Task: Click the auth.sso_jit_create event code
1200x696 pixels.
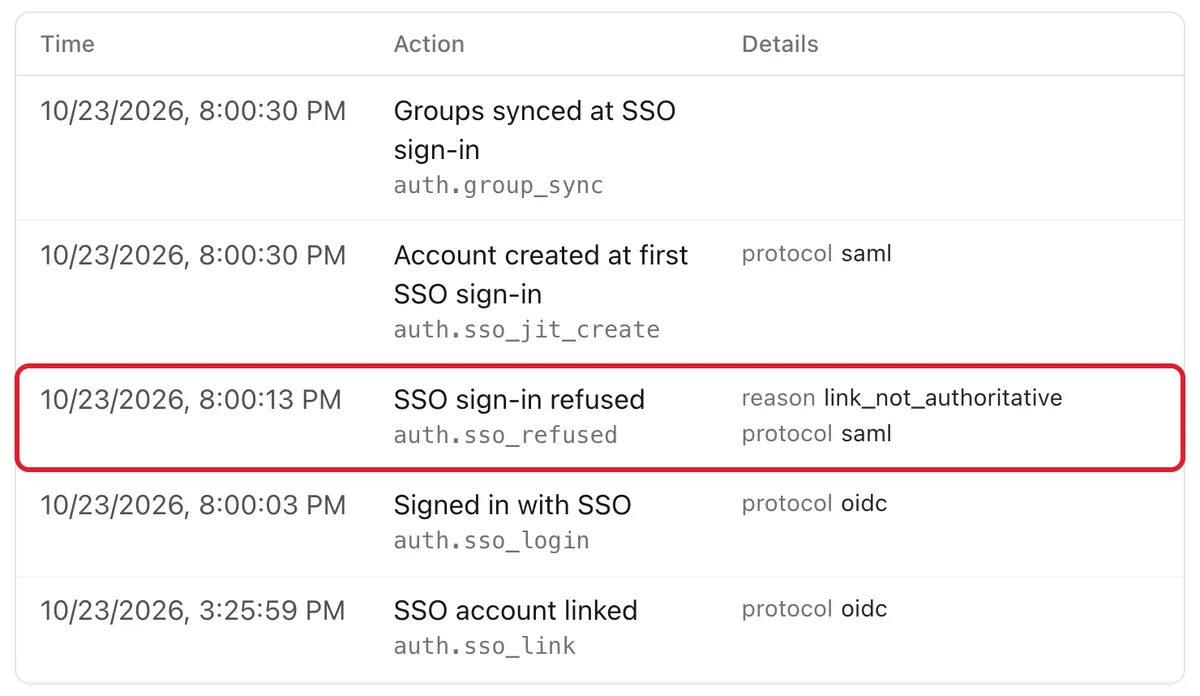Action: point(527,330)
